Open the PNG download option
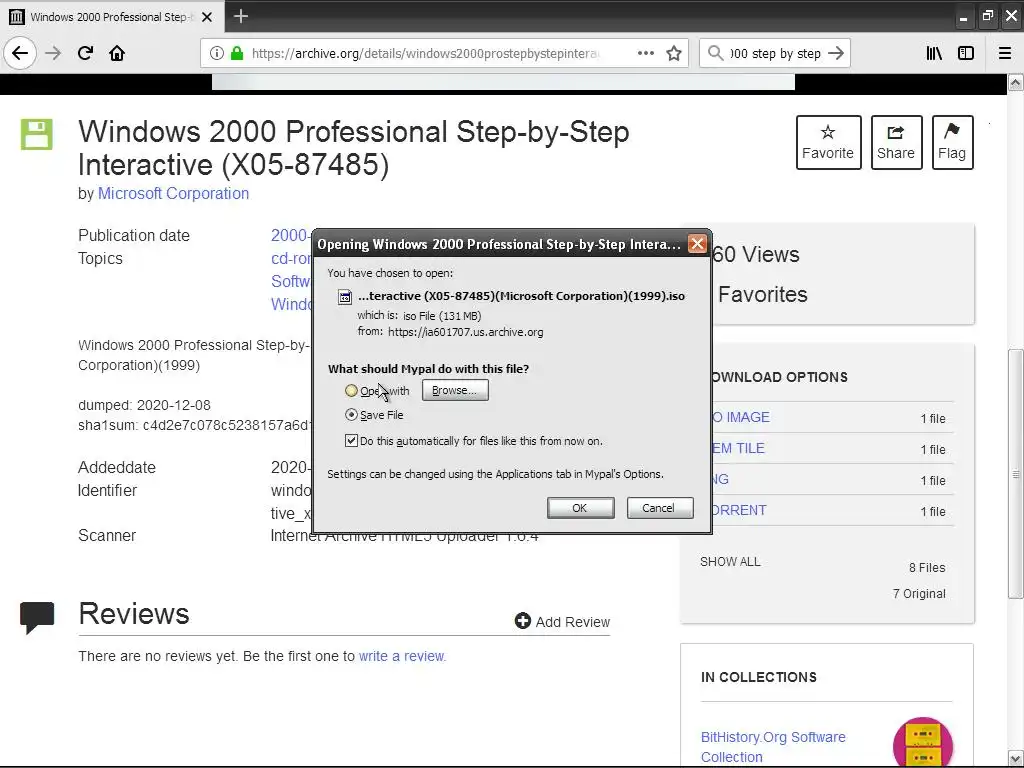Viewport: 1024px width, 768px height. click(720, 479)
